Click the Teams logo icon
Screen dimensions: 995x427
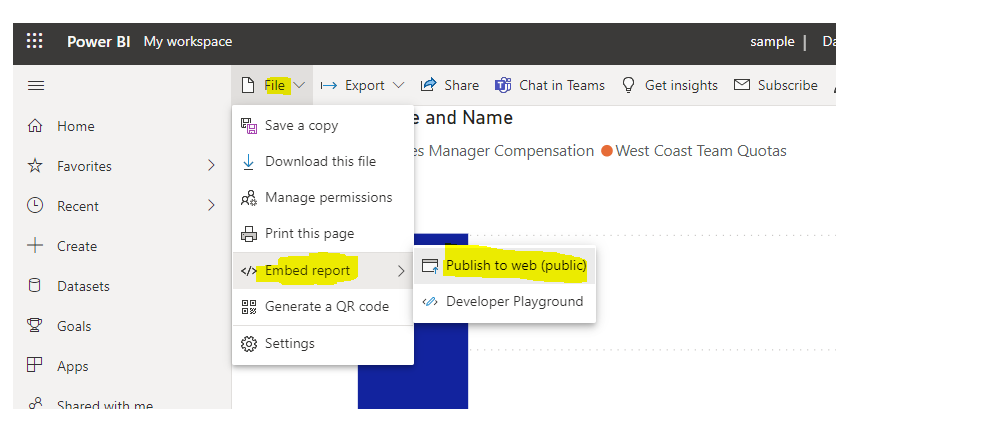click(x=503, y=85)
